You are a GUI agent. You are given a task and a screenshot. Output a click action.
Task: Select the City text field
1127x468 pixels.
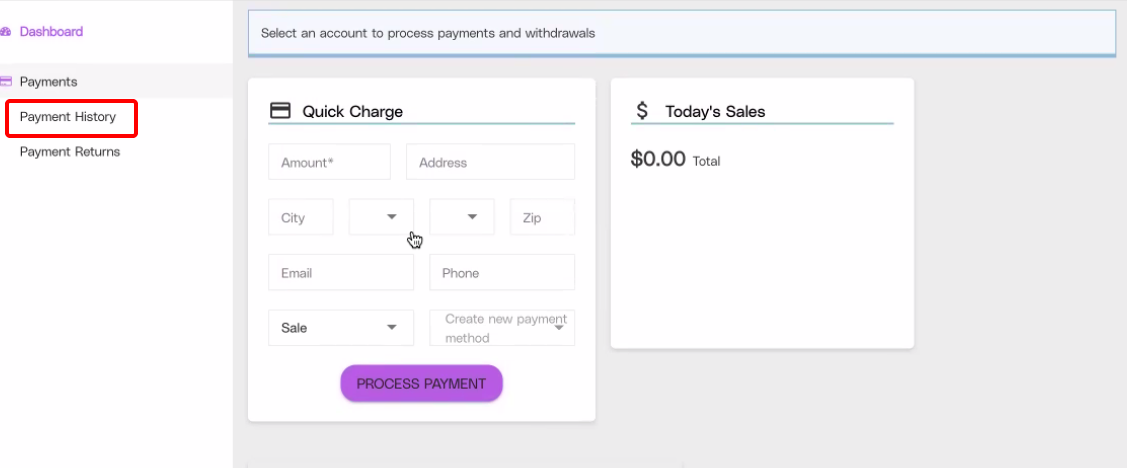300,217
